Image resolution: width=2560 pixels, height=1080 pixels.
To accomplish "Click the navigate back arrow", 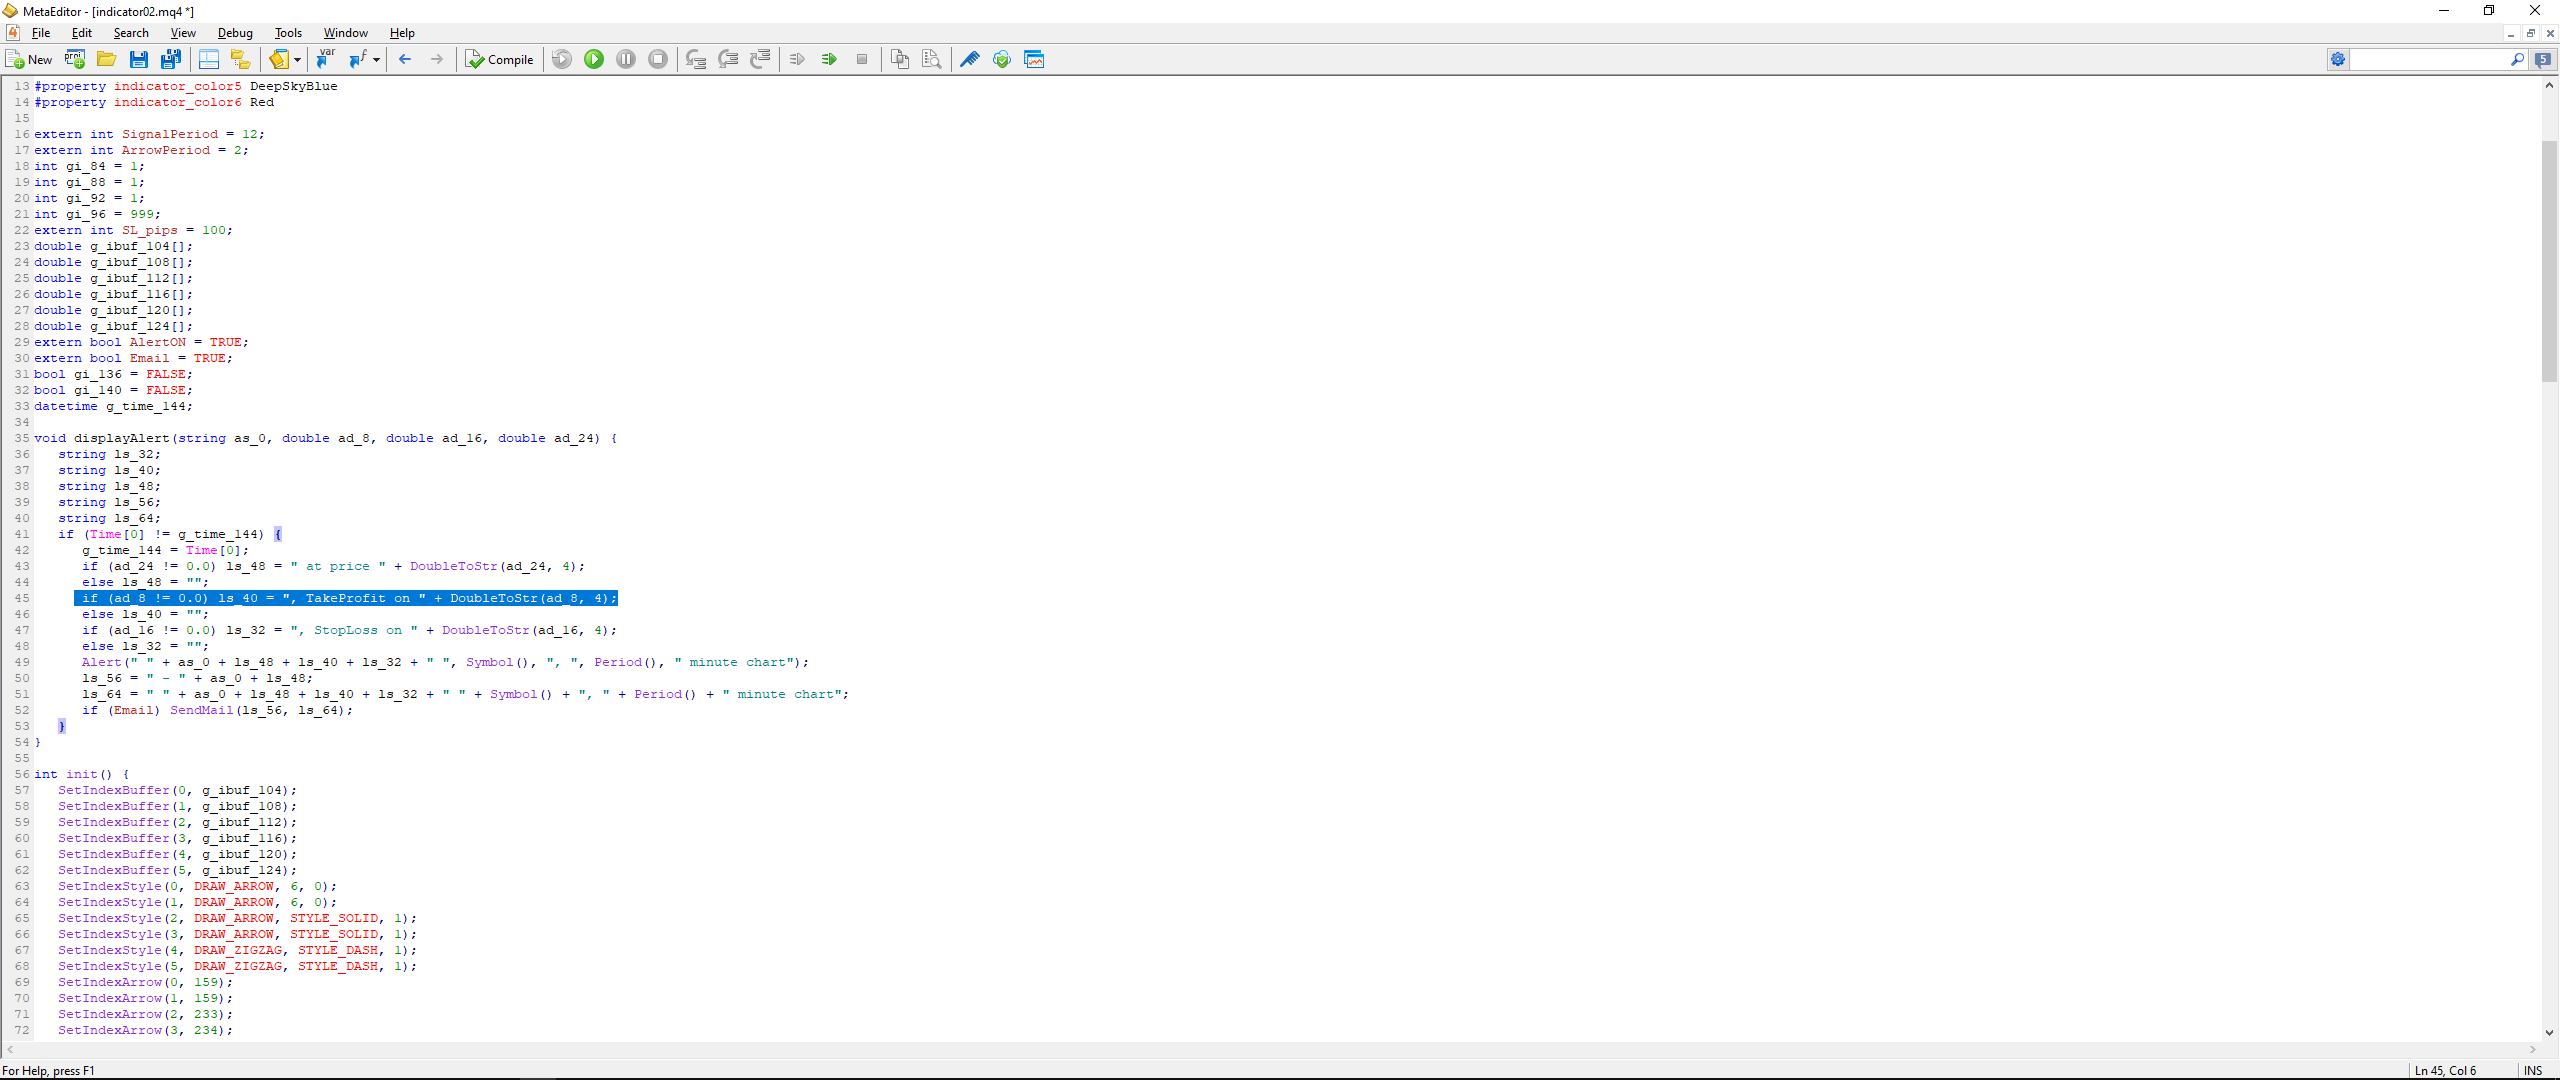I will [405, 60].
